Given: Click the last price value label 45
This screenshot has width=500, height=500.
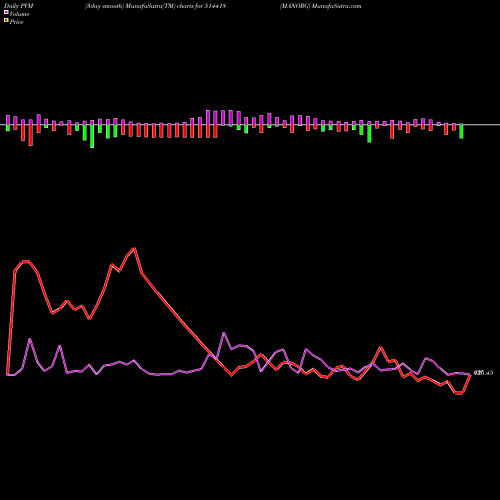Looking at the screenshot, I should click(483, 373).
